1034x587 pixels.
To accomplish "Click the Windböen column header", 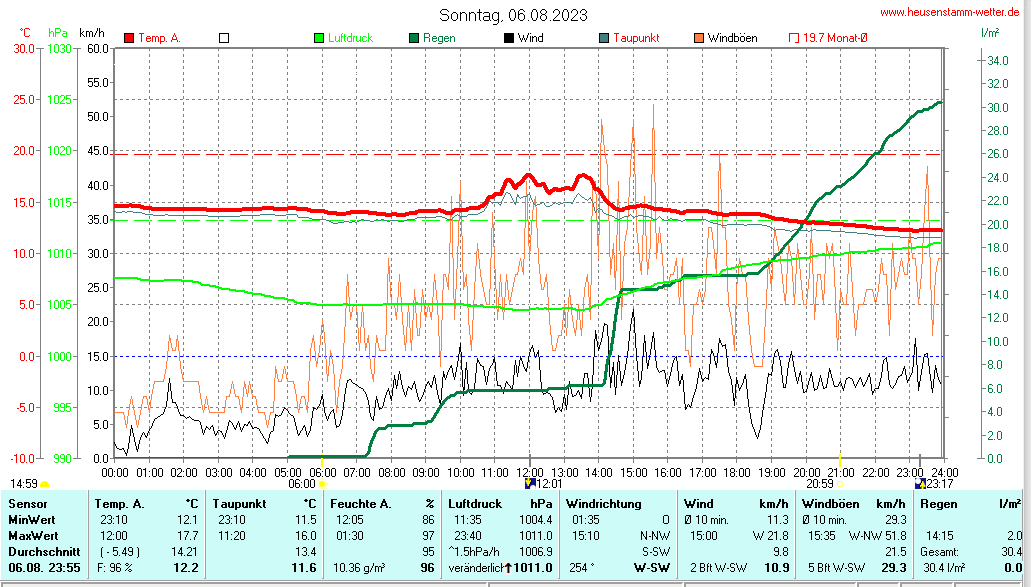I will click(x=829, y=504).
